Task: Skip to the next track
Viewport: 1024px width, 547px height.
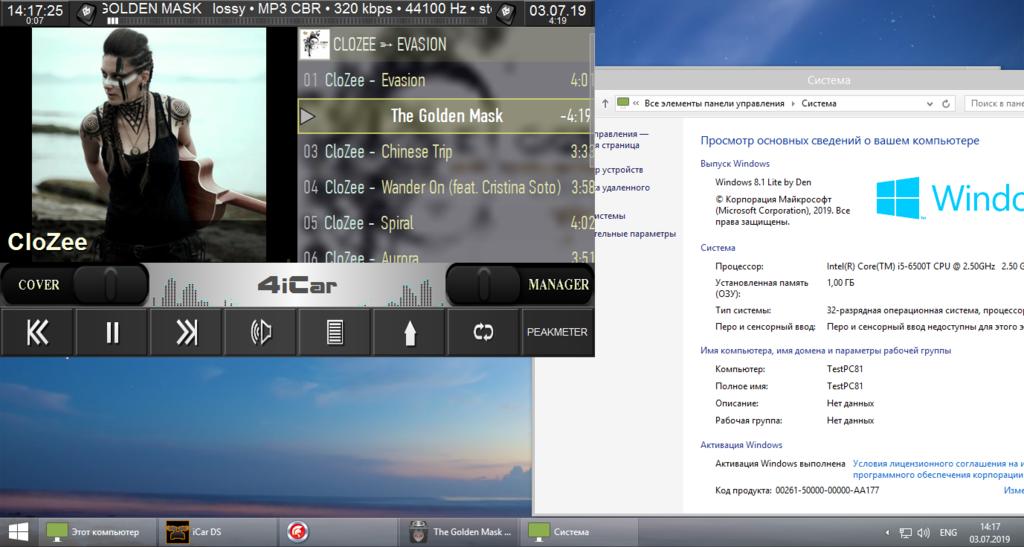Action: (x=186, y=332)
